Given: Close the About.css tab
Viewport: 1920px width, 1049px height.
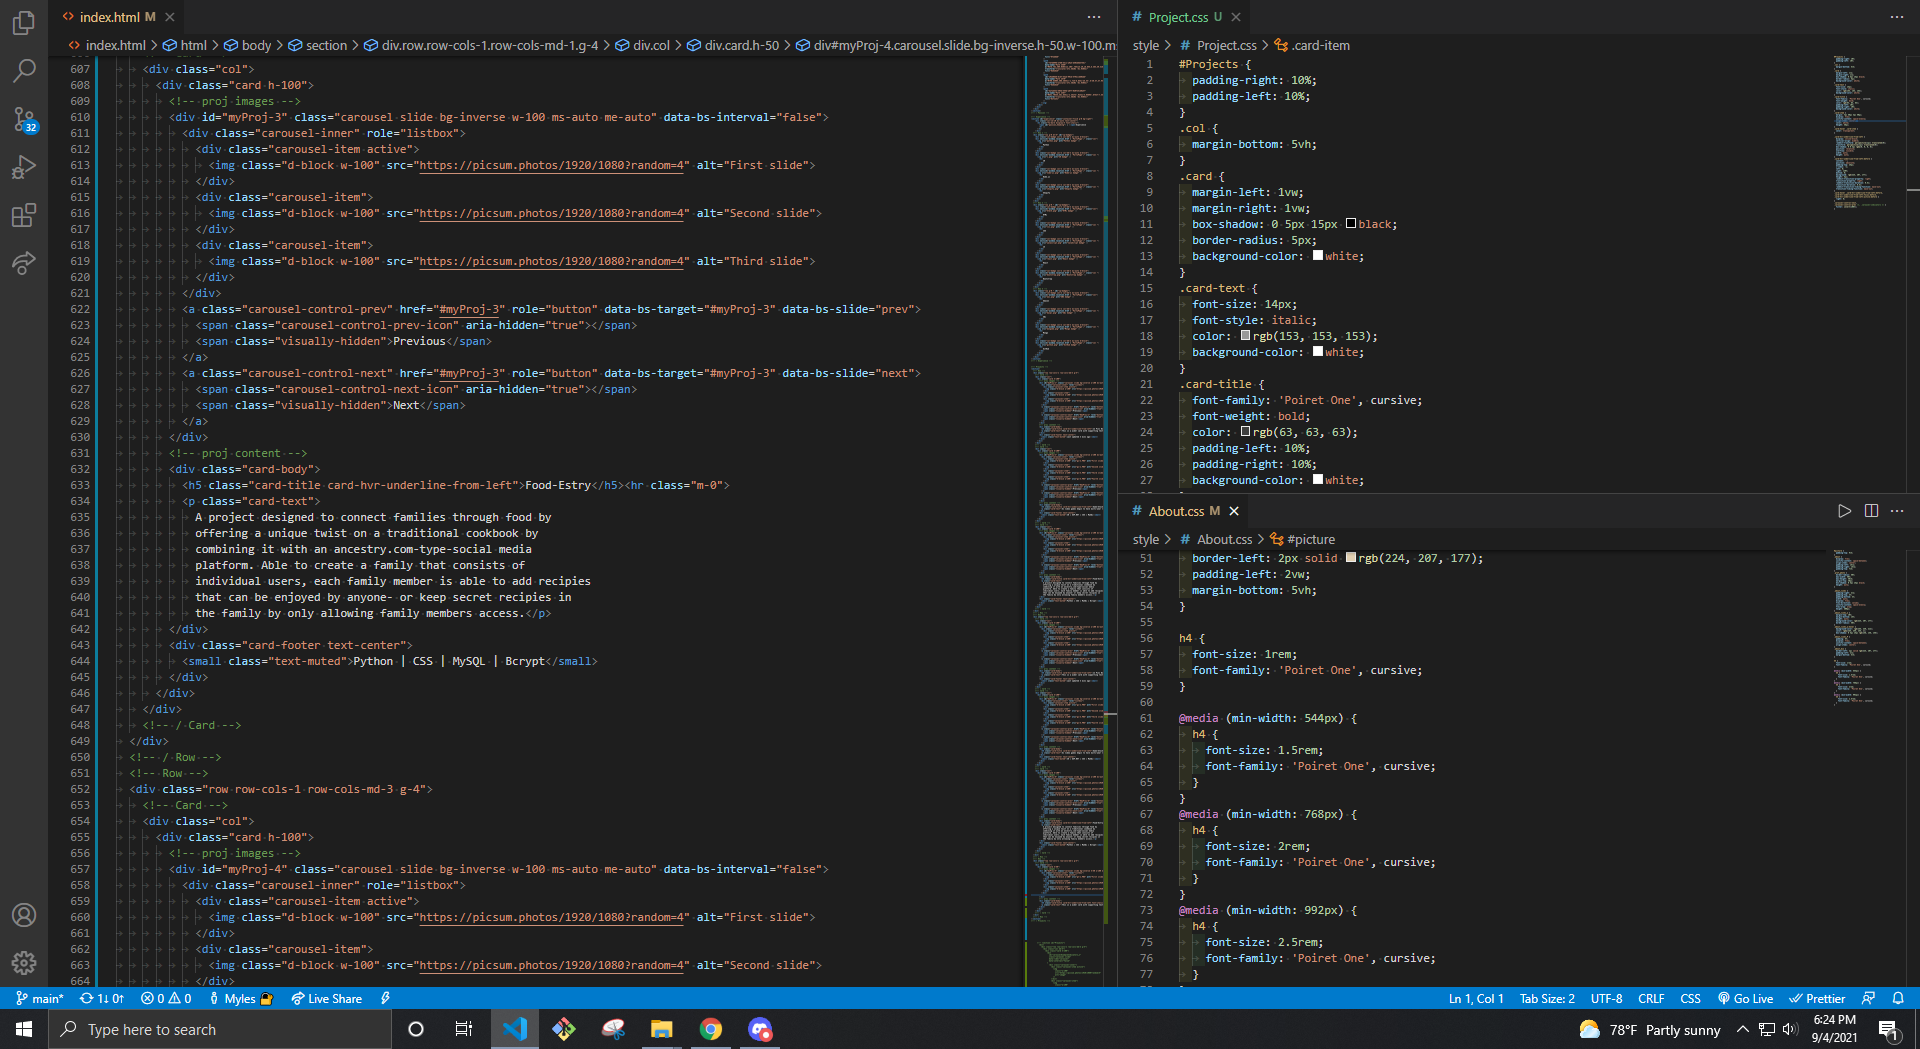Looking at the screenshot, I should tap(1234, 511).
